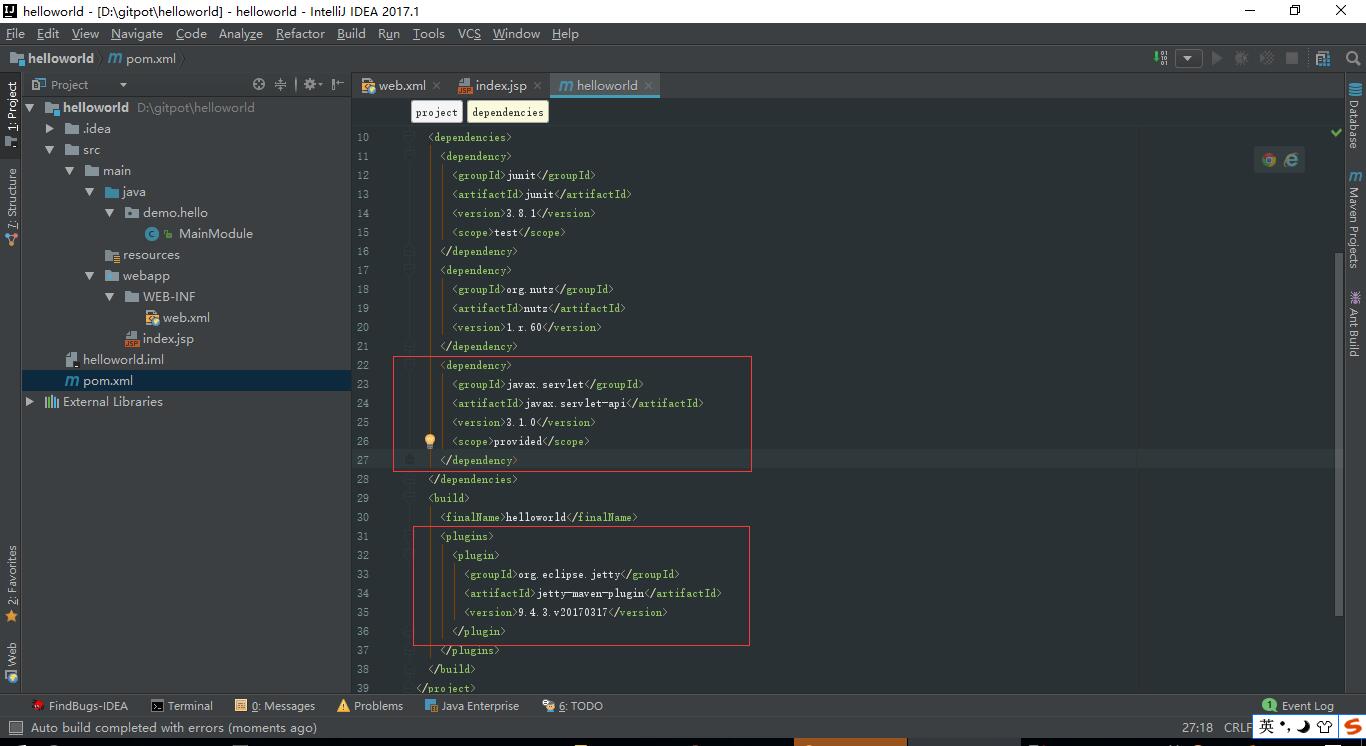The width and height of the screenshot is (1366, 746).
Task: Toggle the Database side tool window
Action: 1354,117
